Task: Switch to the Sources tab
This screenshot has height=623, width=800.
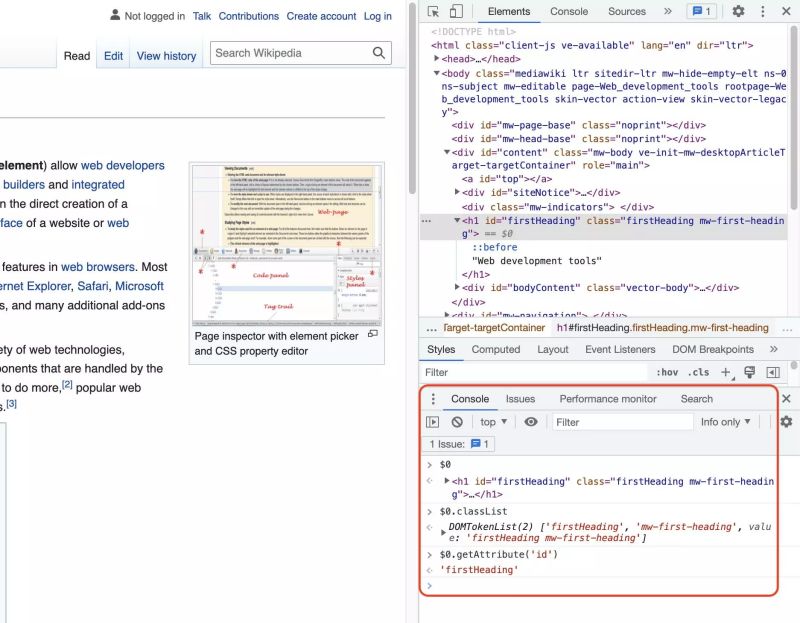Action: [627, 11]
